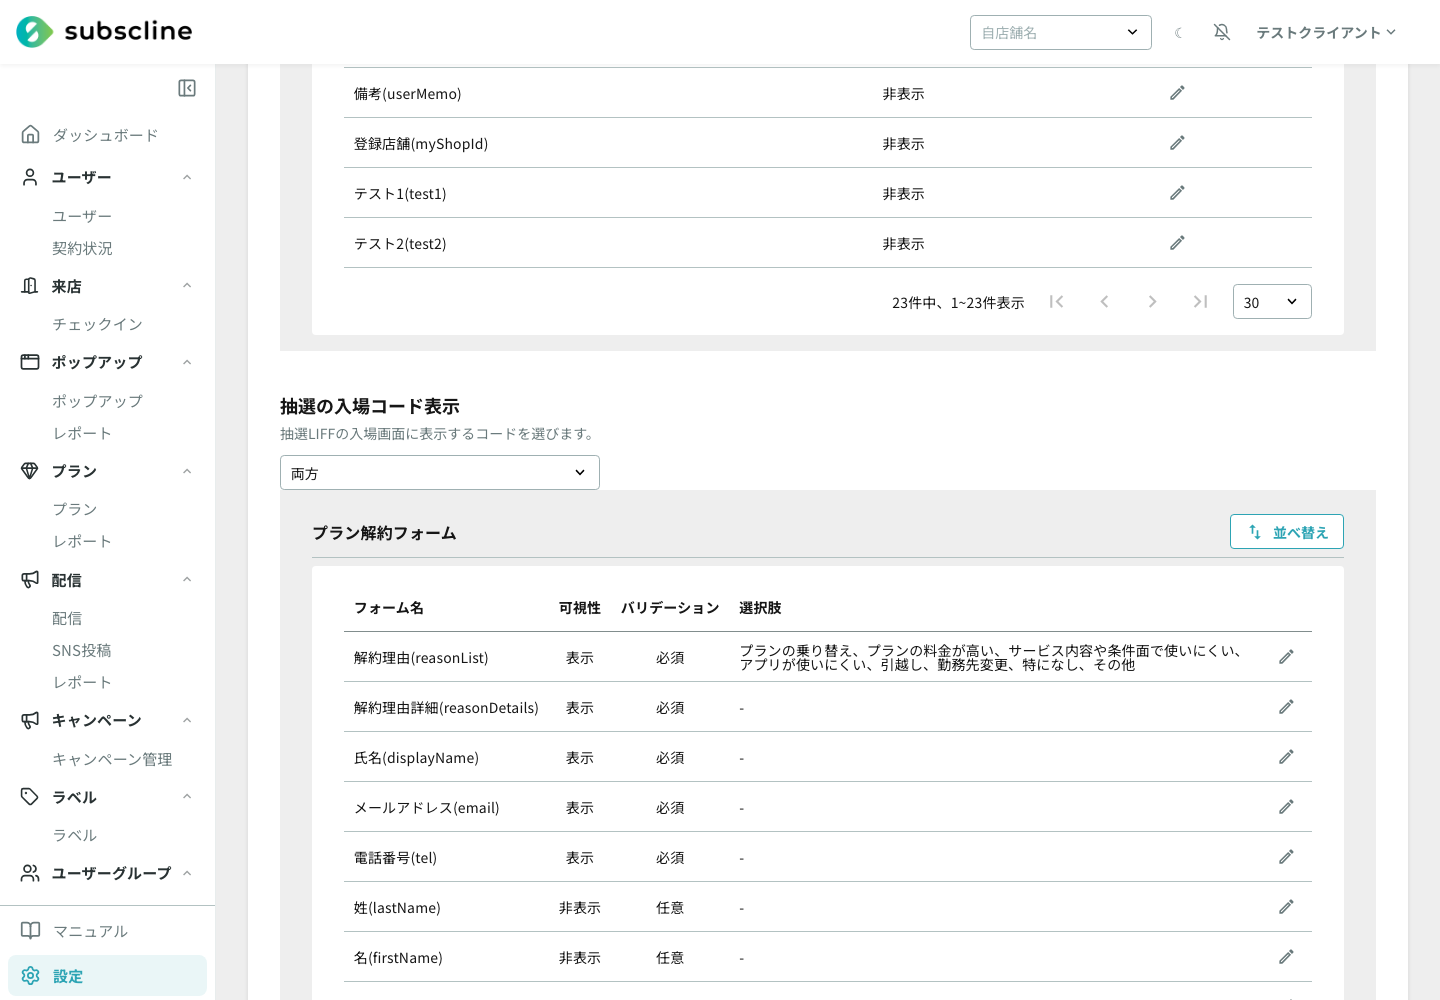
Task: Edit the テスト2(test2) row pencil icon
Action: 1177,243
